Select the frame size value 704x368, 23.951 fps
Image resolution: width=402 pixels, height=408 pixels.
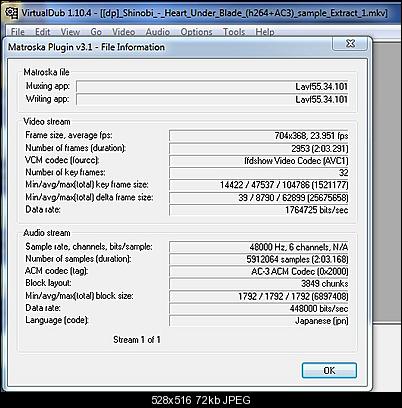pyautogui.click(x=259, y=136)
